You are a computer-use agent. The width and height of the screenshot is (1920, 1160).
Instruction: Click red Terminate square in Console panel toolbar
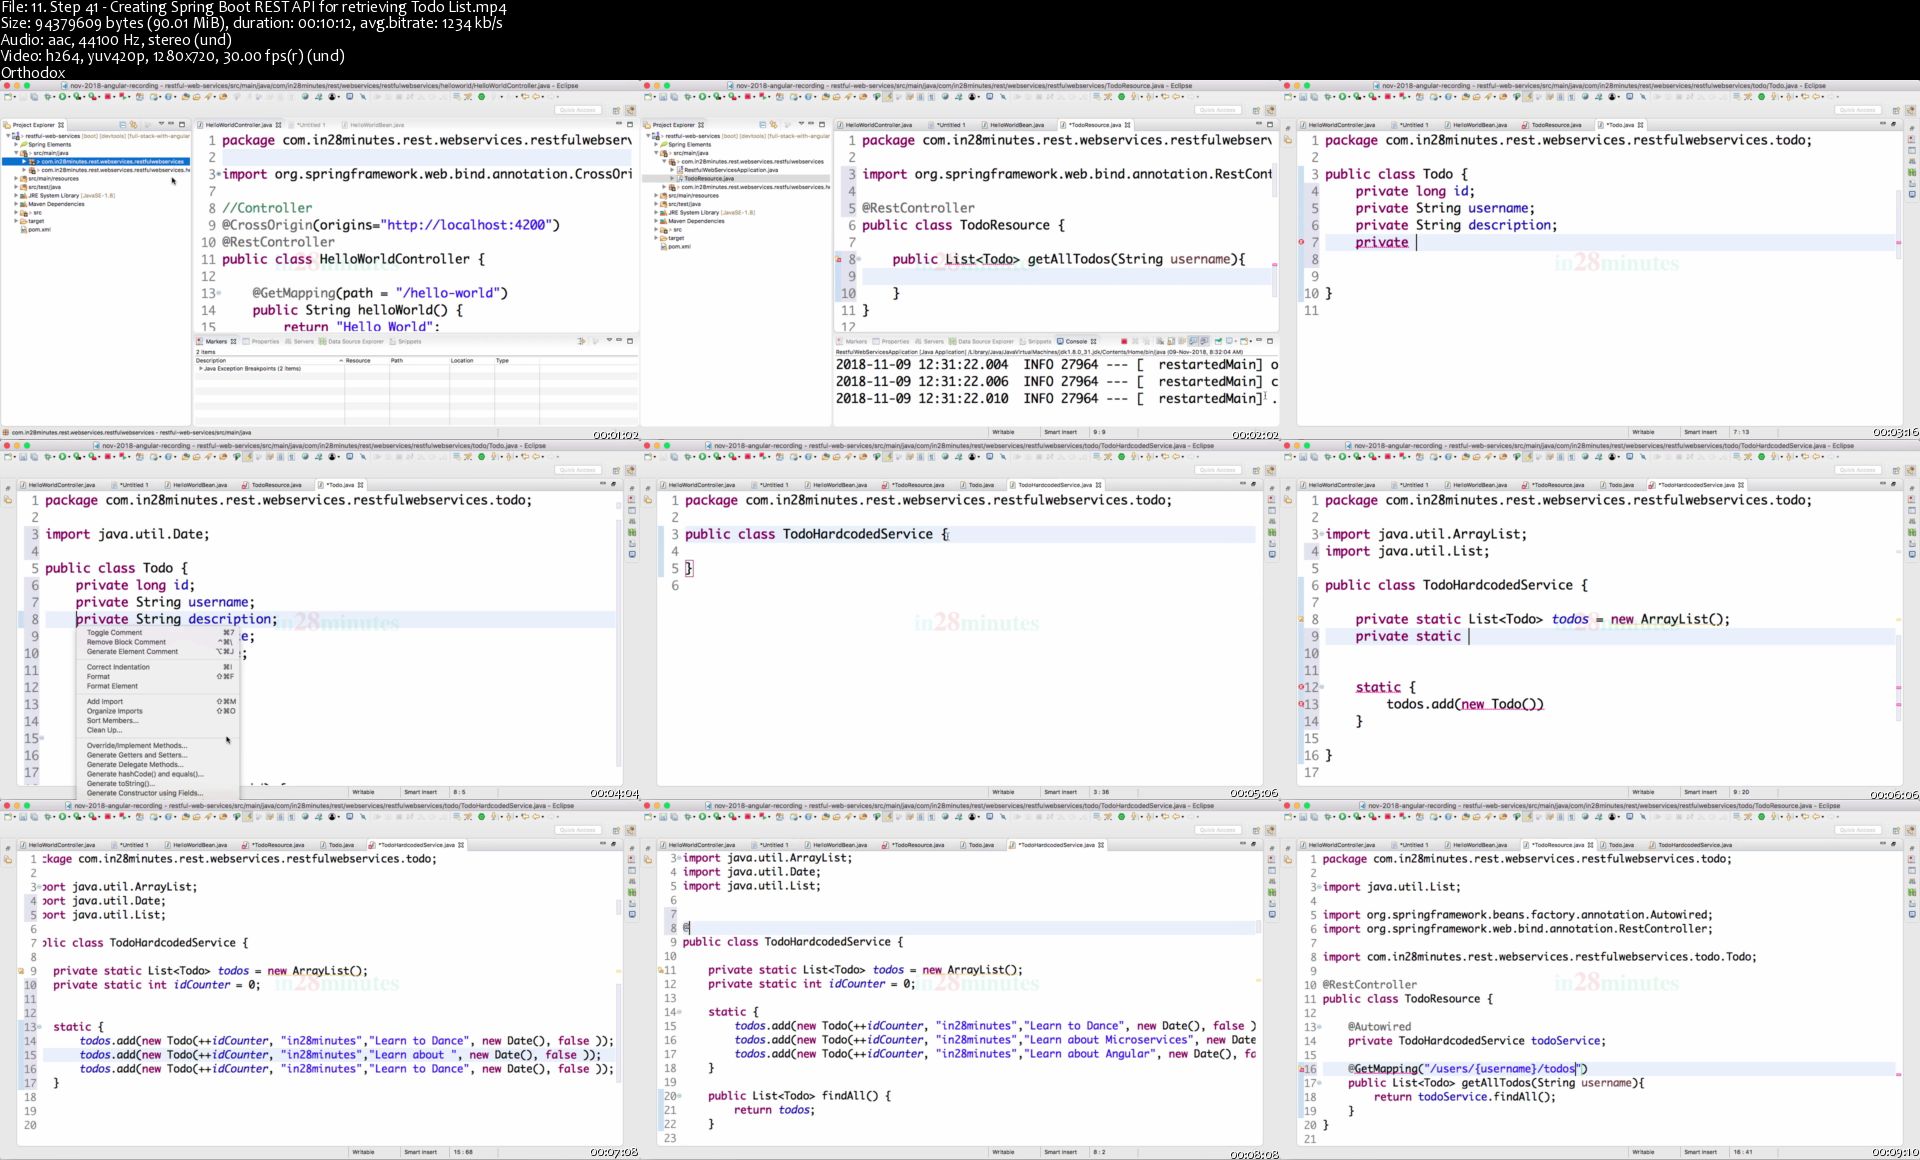pos(1124,341)
